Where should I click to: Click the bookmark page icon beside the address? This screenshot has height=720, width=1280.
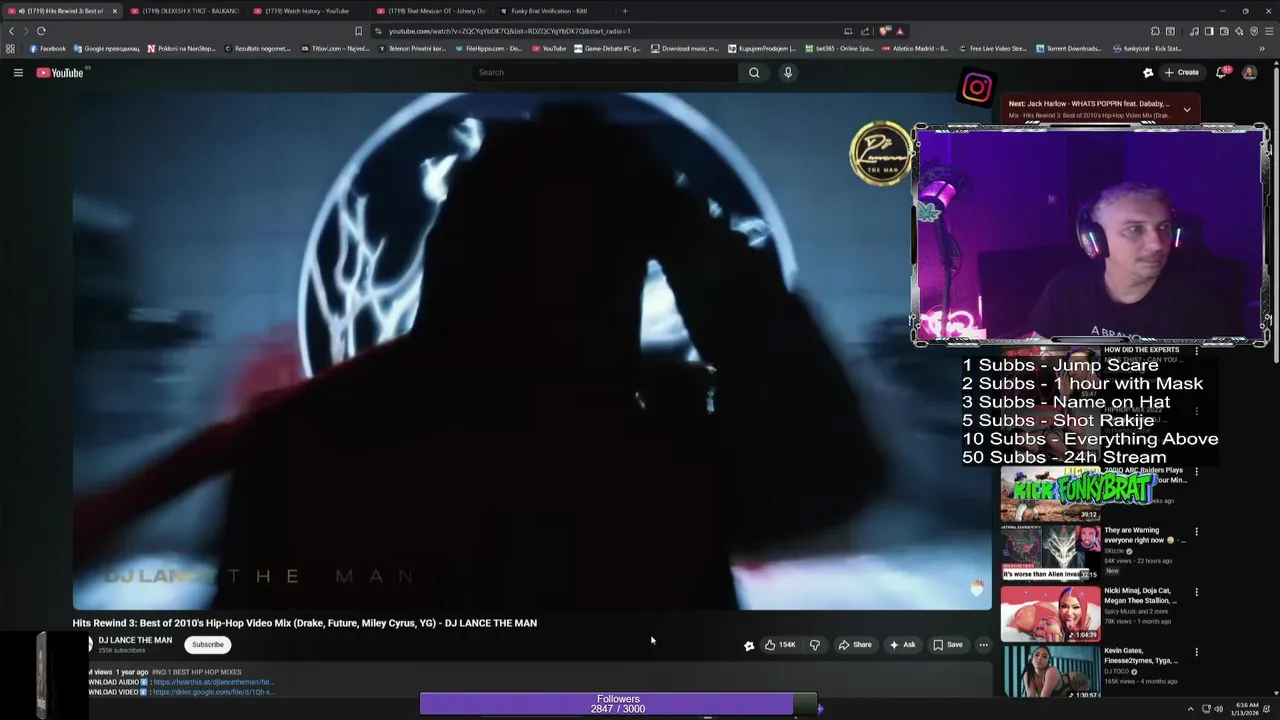pos(358,31)
